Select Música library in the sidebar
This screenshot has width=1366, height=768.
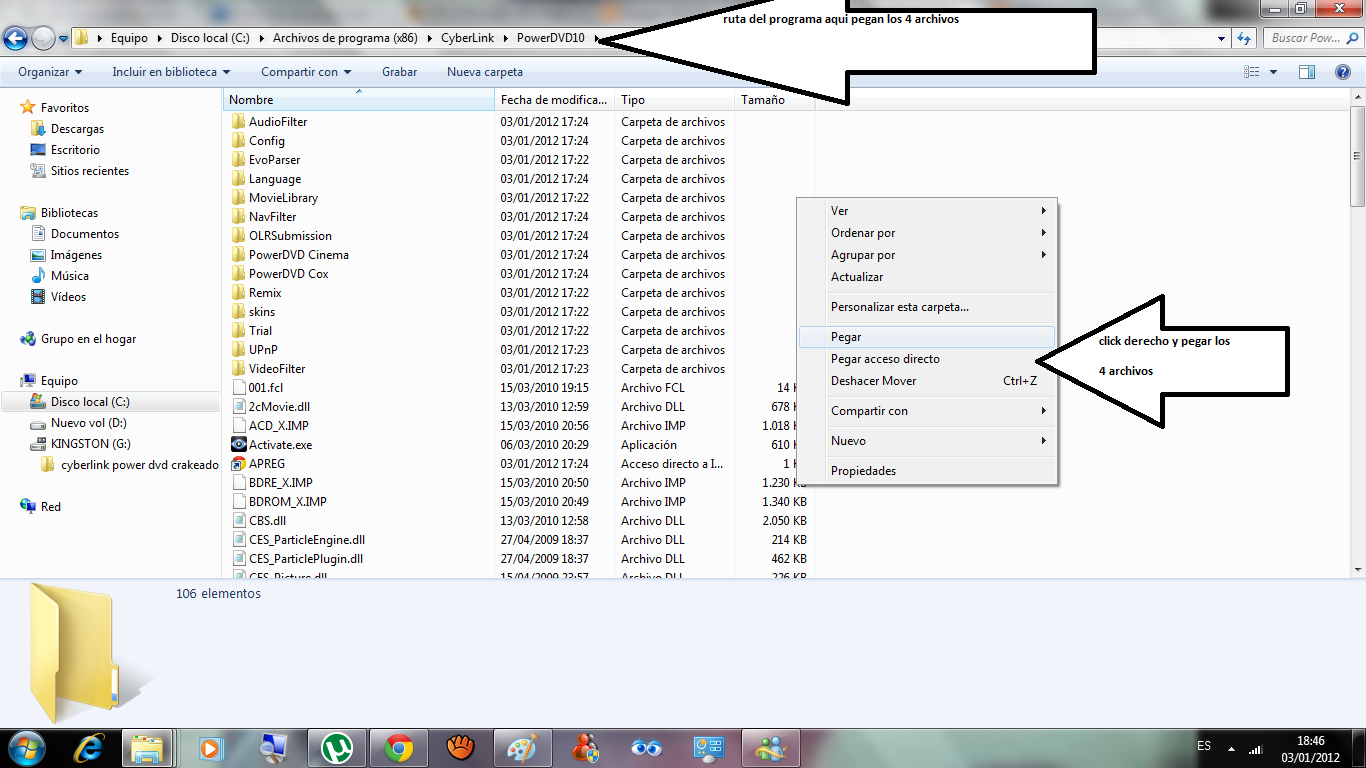69,276
